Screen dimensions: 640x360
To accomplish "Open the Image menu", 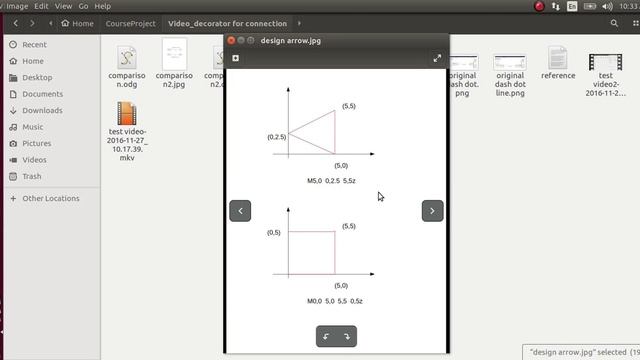I will pos(16,6).
